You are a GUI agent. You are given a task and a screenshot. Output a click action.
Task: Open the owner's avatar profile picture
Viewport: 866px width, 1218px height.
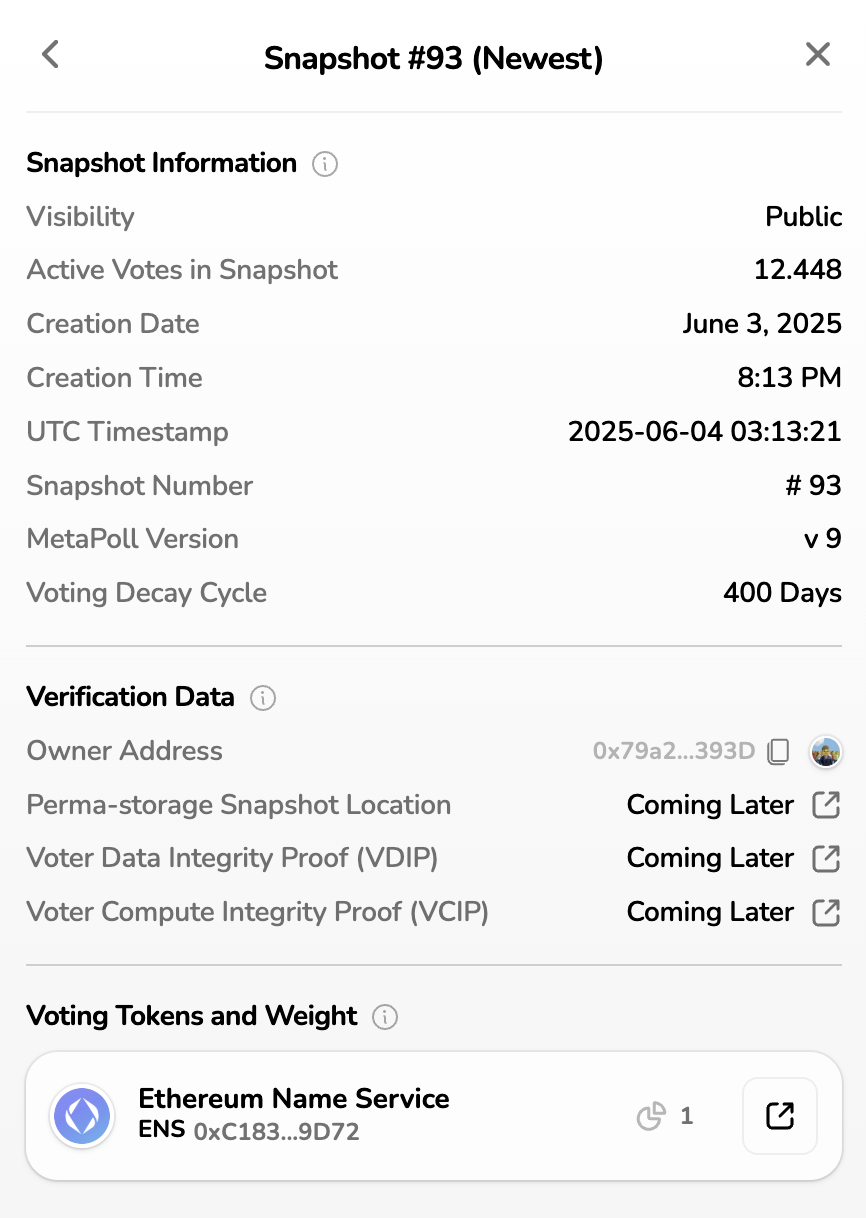[826, 751]
